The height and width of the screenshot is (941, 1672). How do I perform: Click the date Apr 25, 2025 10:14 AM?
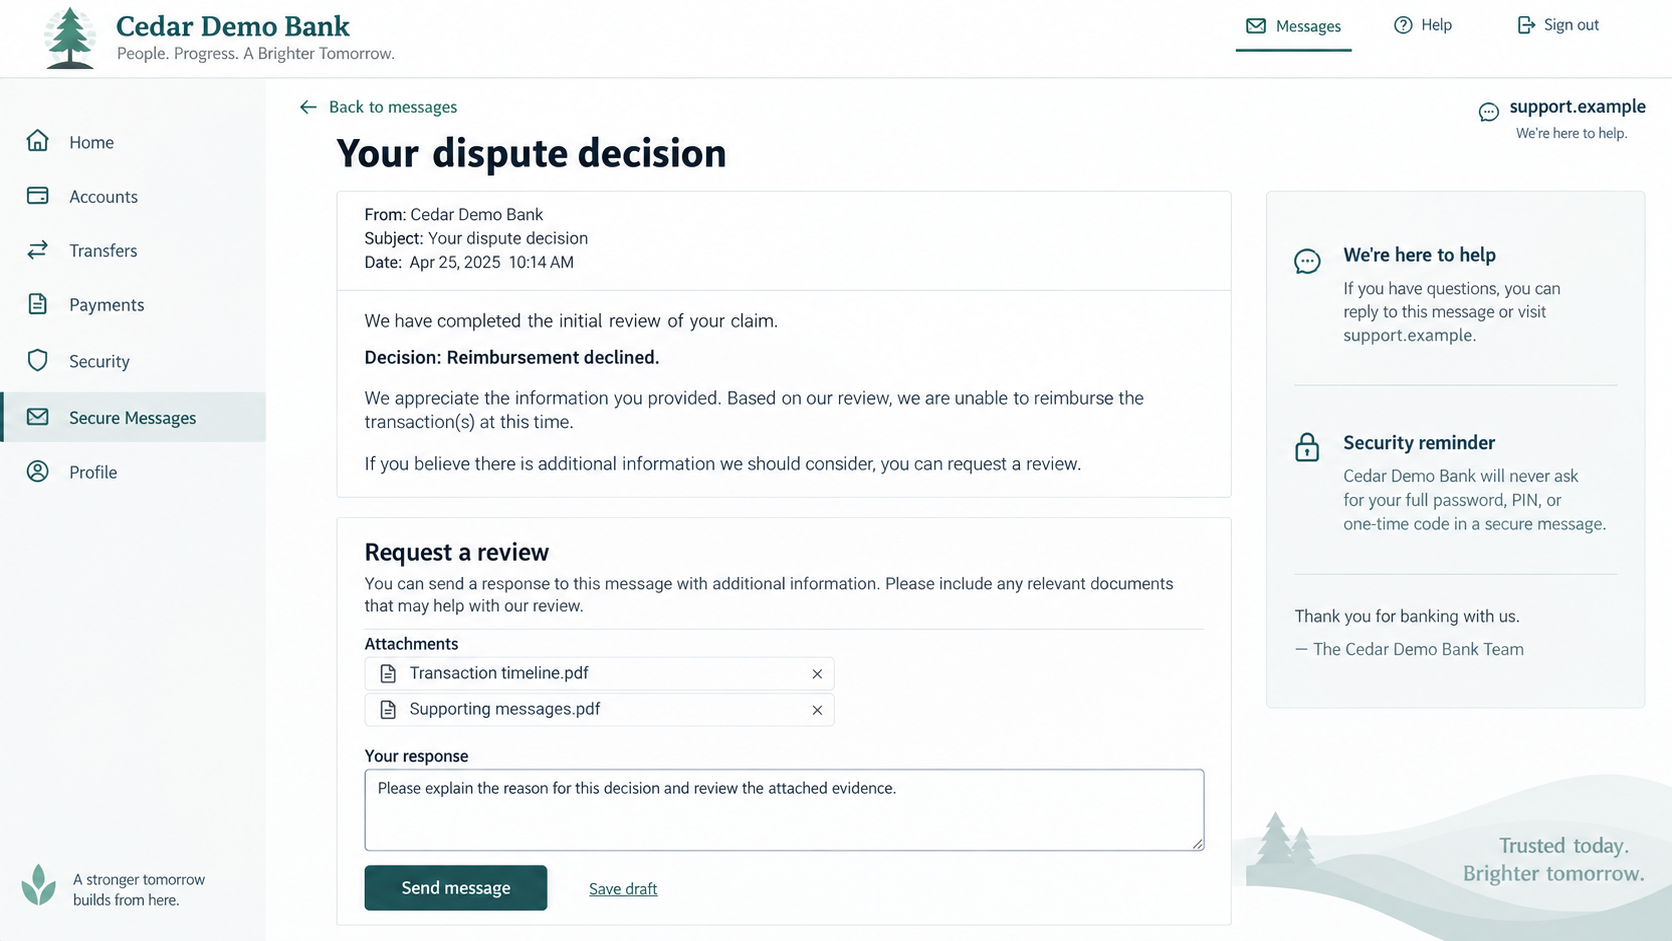(491, 262)
